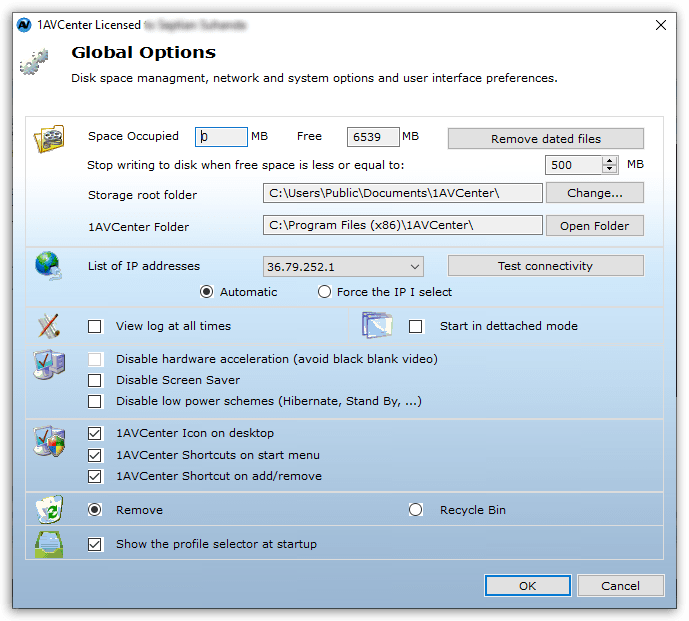Screen dimensions: 689x621
Task: Click the Storage root folder path field
Action: (403, 193)
